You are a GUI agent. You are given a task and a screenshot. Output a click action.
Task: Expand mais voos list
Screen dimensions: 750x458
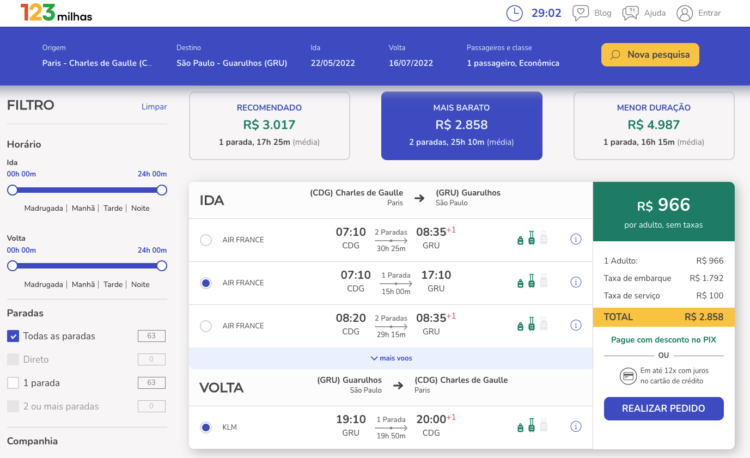point(390,357)
